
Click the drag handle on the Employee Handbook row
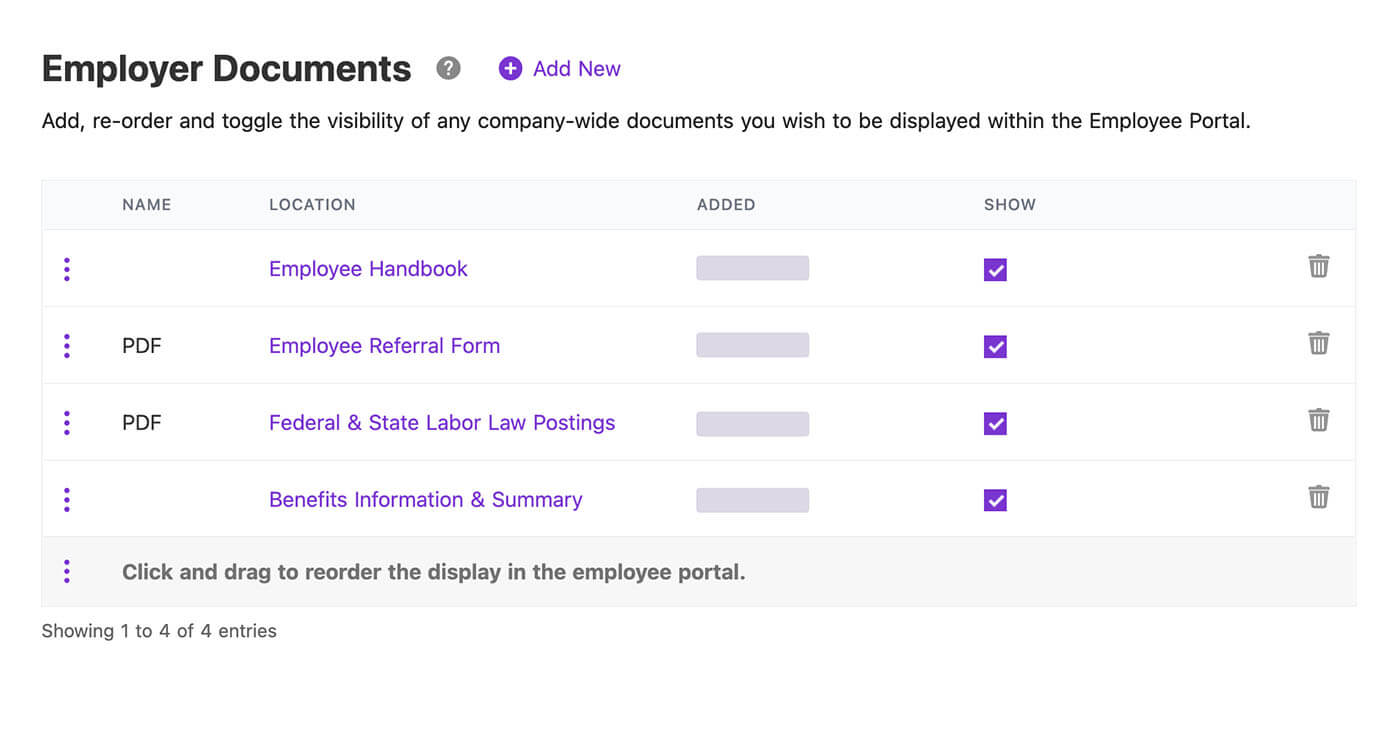[x=67, y=268]
